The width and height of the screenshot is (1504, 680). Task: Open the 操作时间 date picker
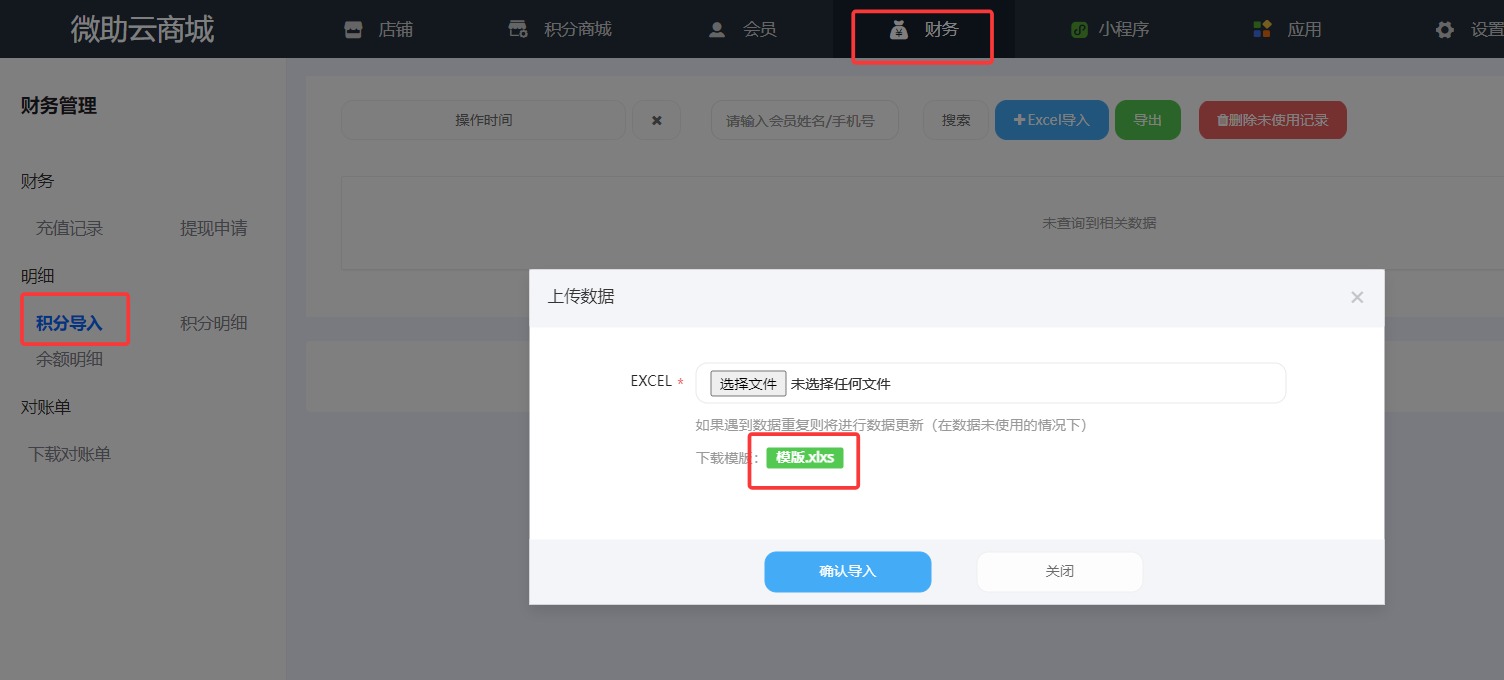click(483, 119)
